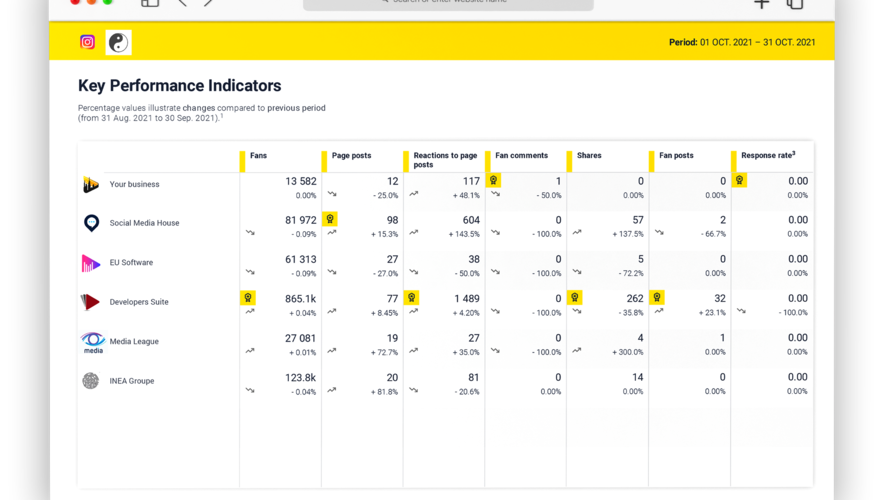The image size is (890, 500).
Task: Click the Key Performance Indicators heading
Action: [179, 86]
